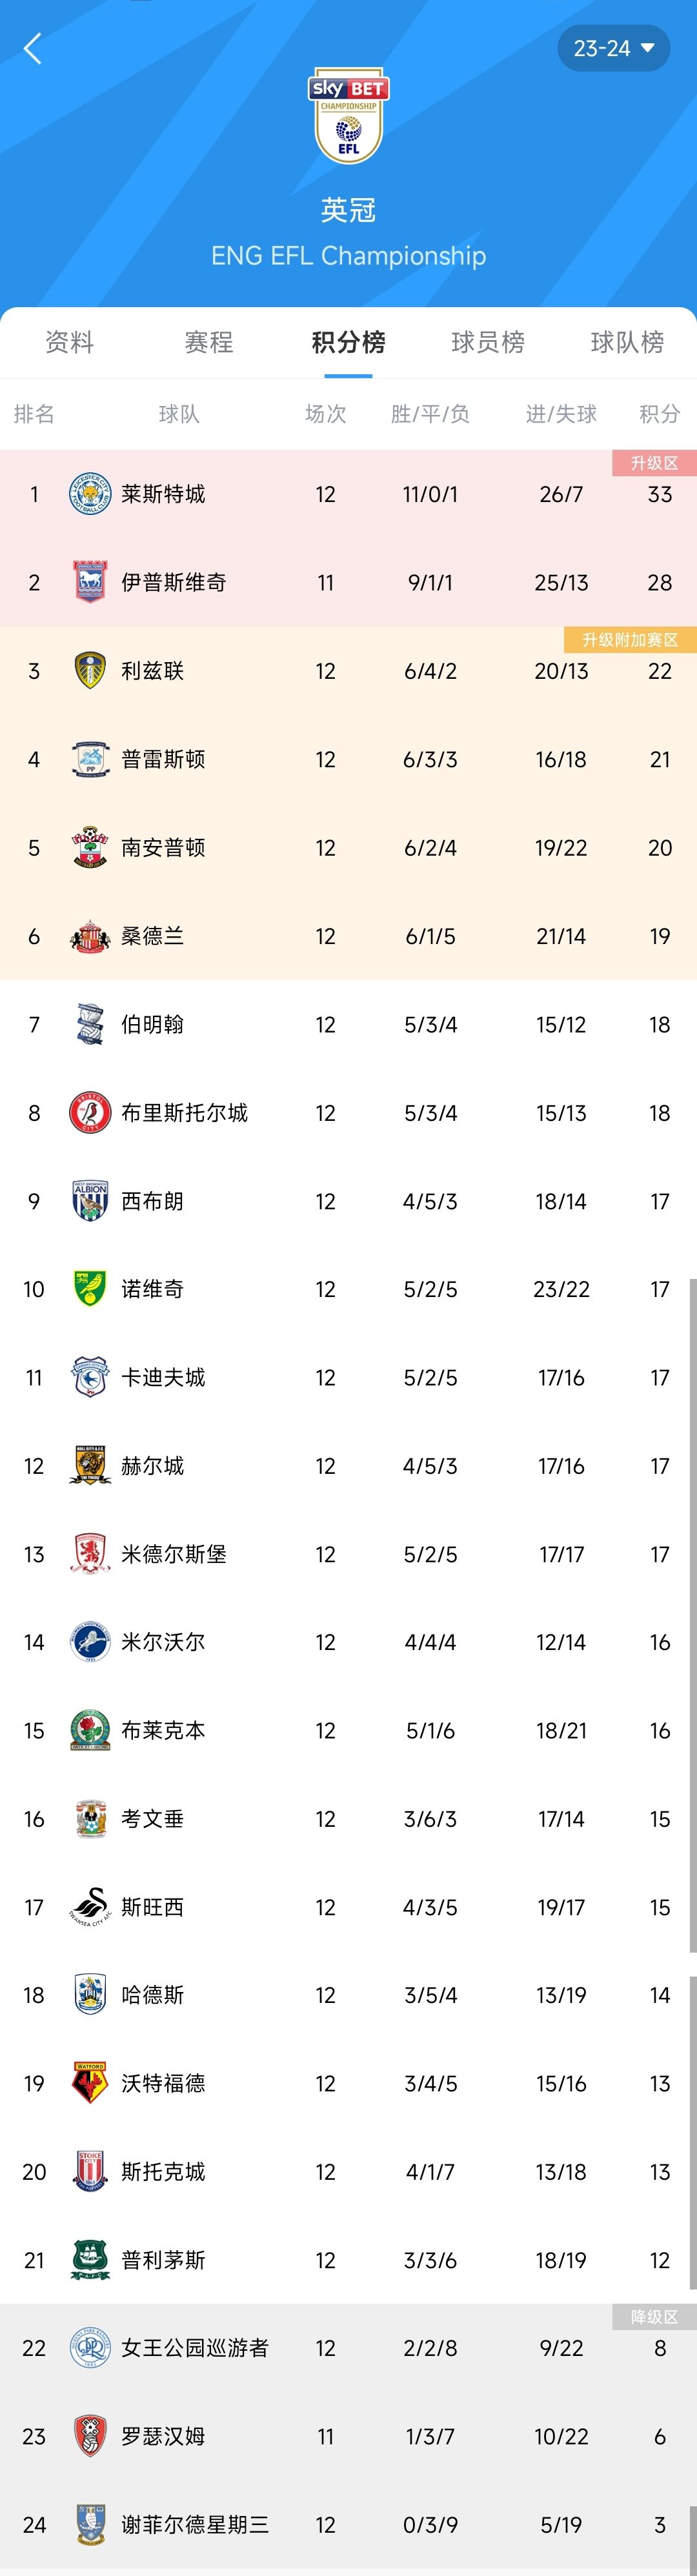Click the 女王公园巡游者 team name
This screenshot has height=2576, width=697.
195,2348
